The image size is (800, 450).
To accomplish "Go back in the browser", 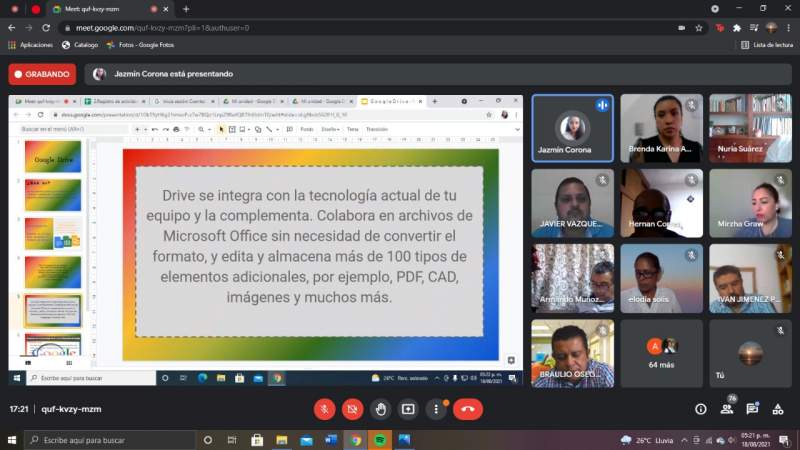I will [12, 28].
